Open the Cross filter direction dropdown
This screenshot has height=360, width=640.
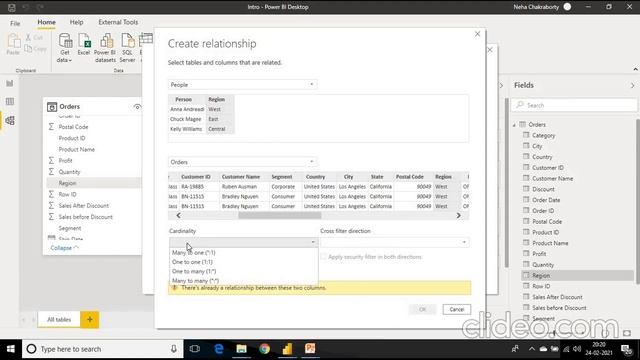click(x=395, y=242)
